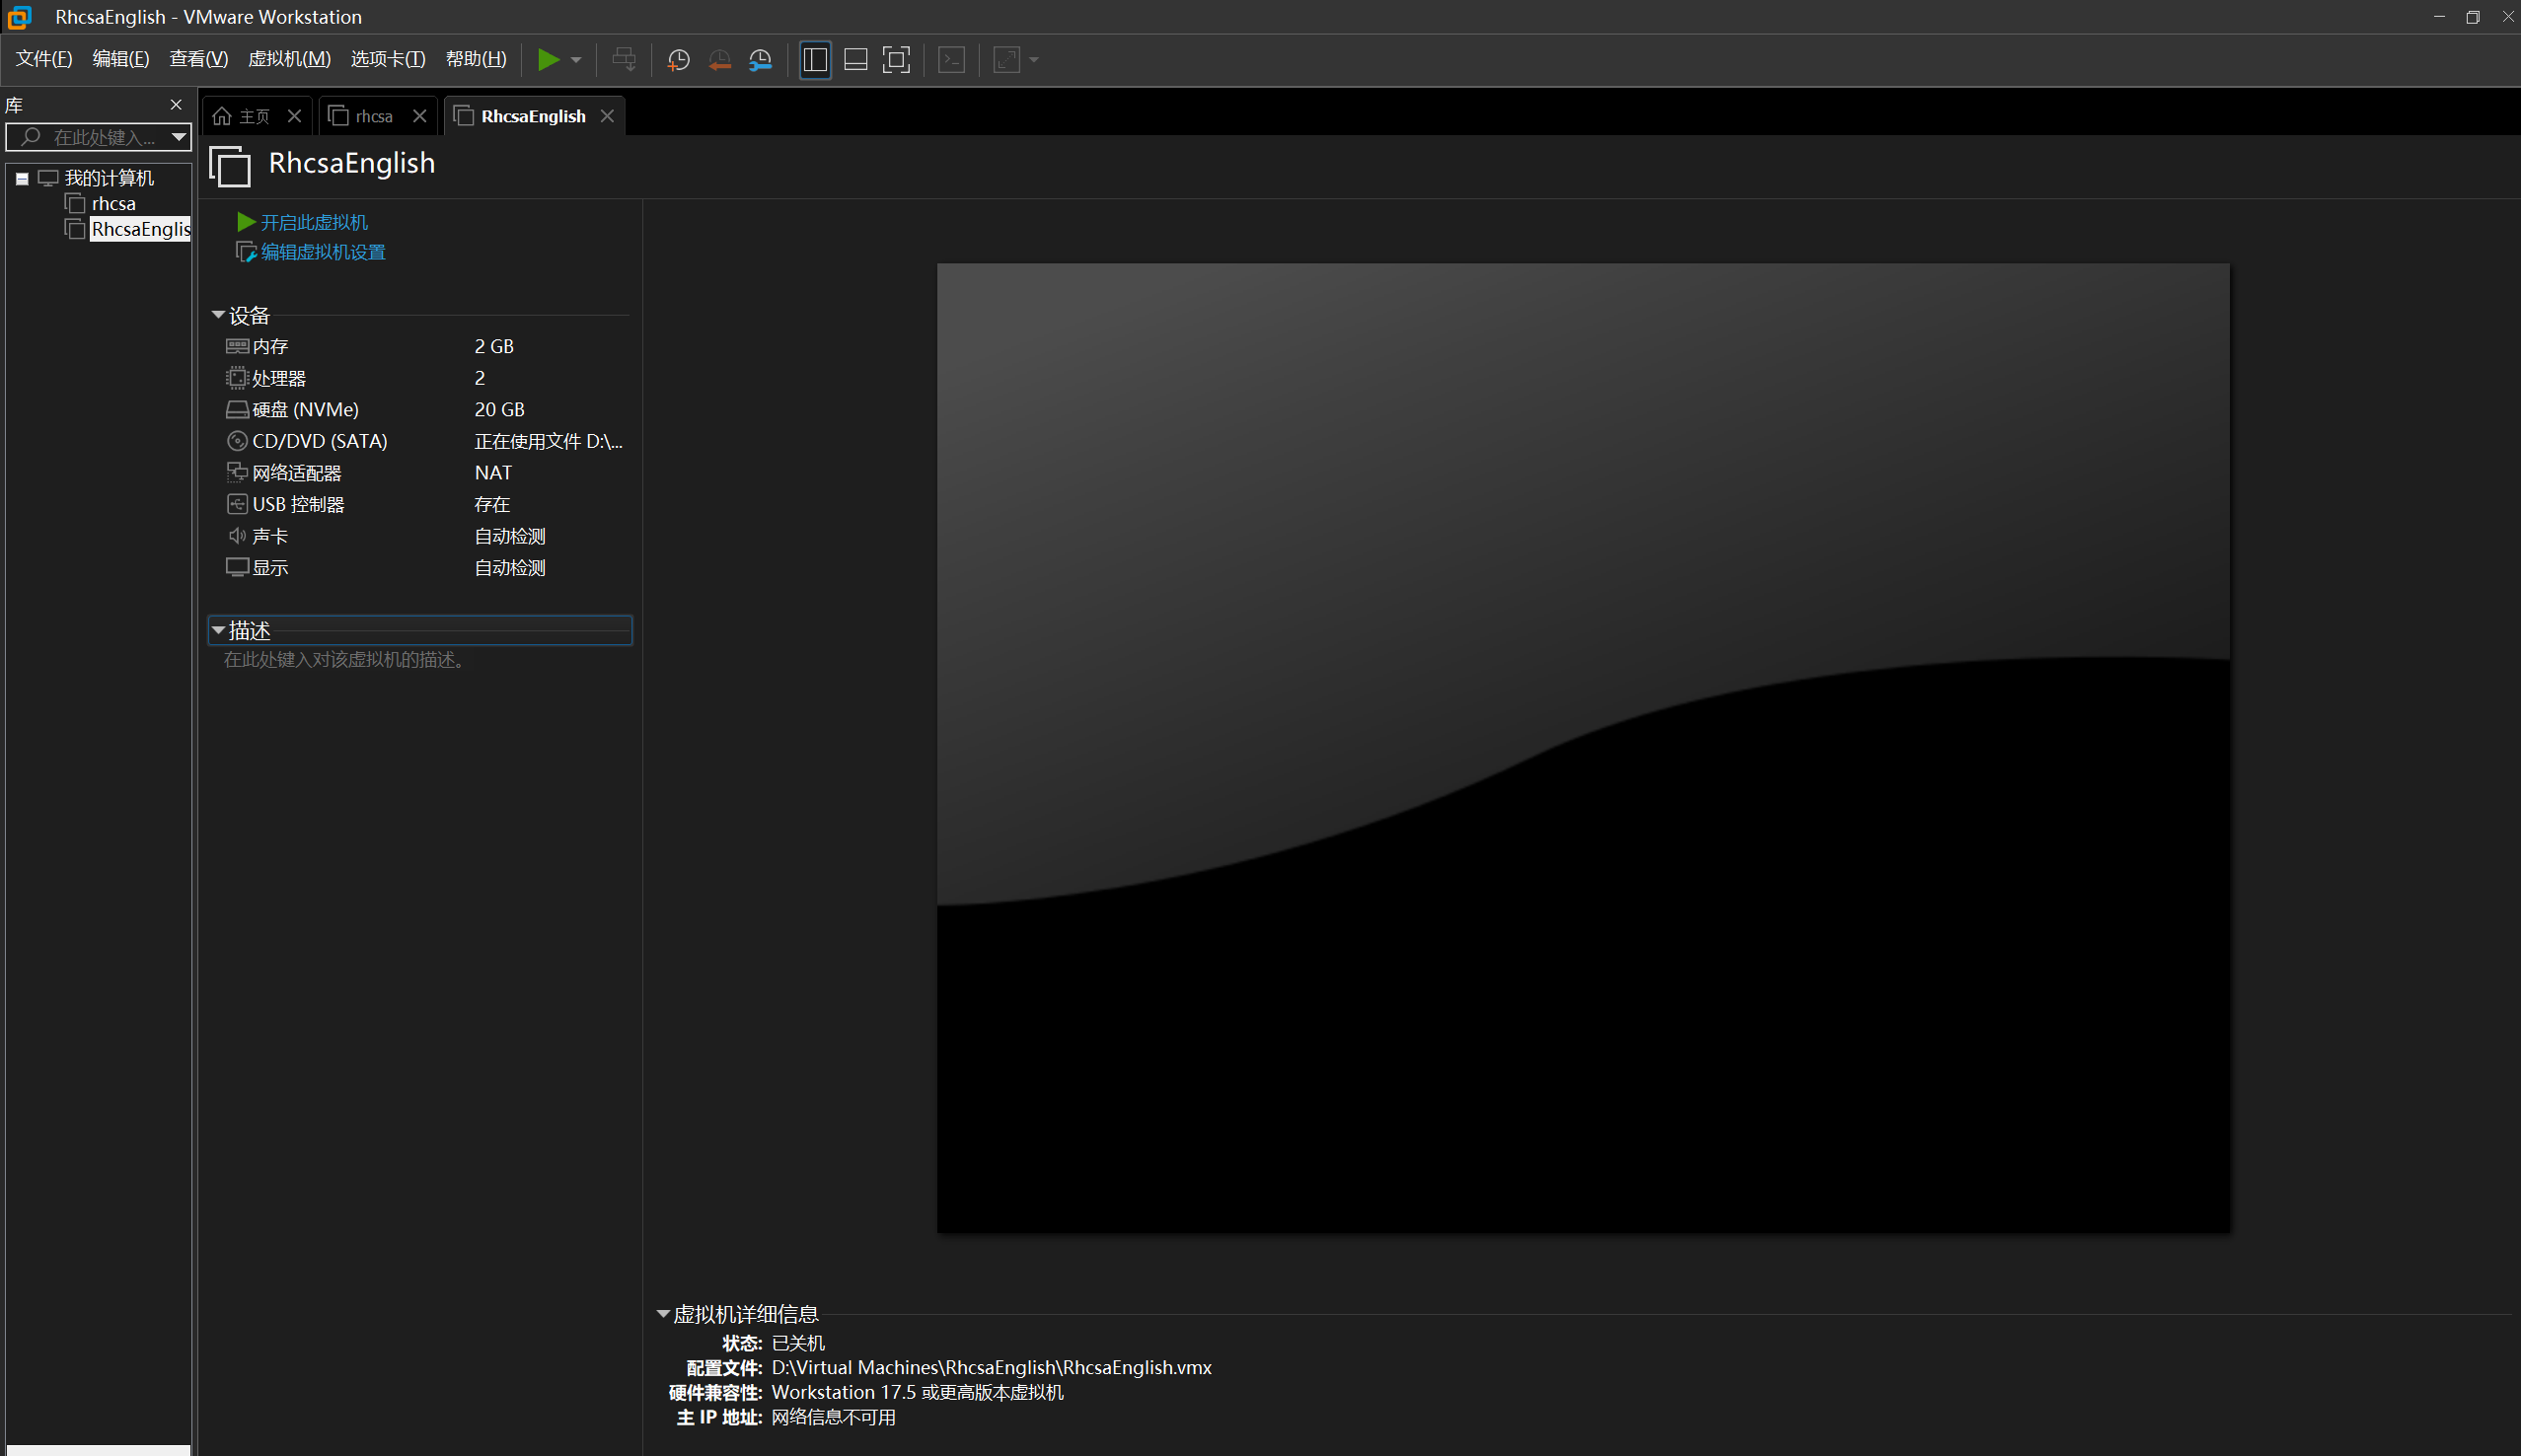The height and width of the screenshot is (1456, 2521).
Task: Open the 虚拟机(M) menu
Action: coord(289,59)
